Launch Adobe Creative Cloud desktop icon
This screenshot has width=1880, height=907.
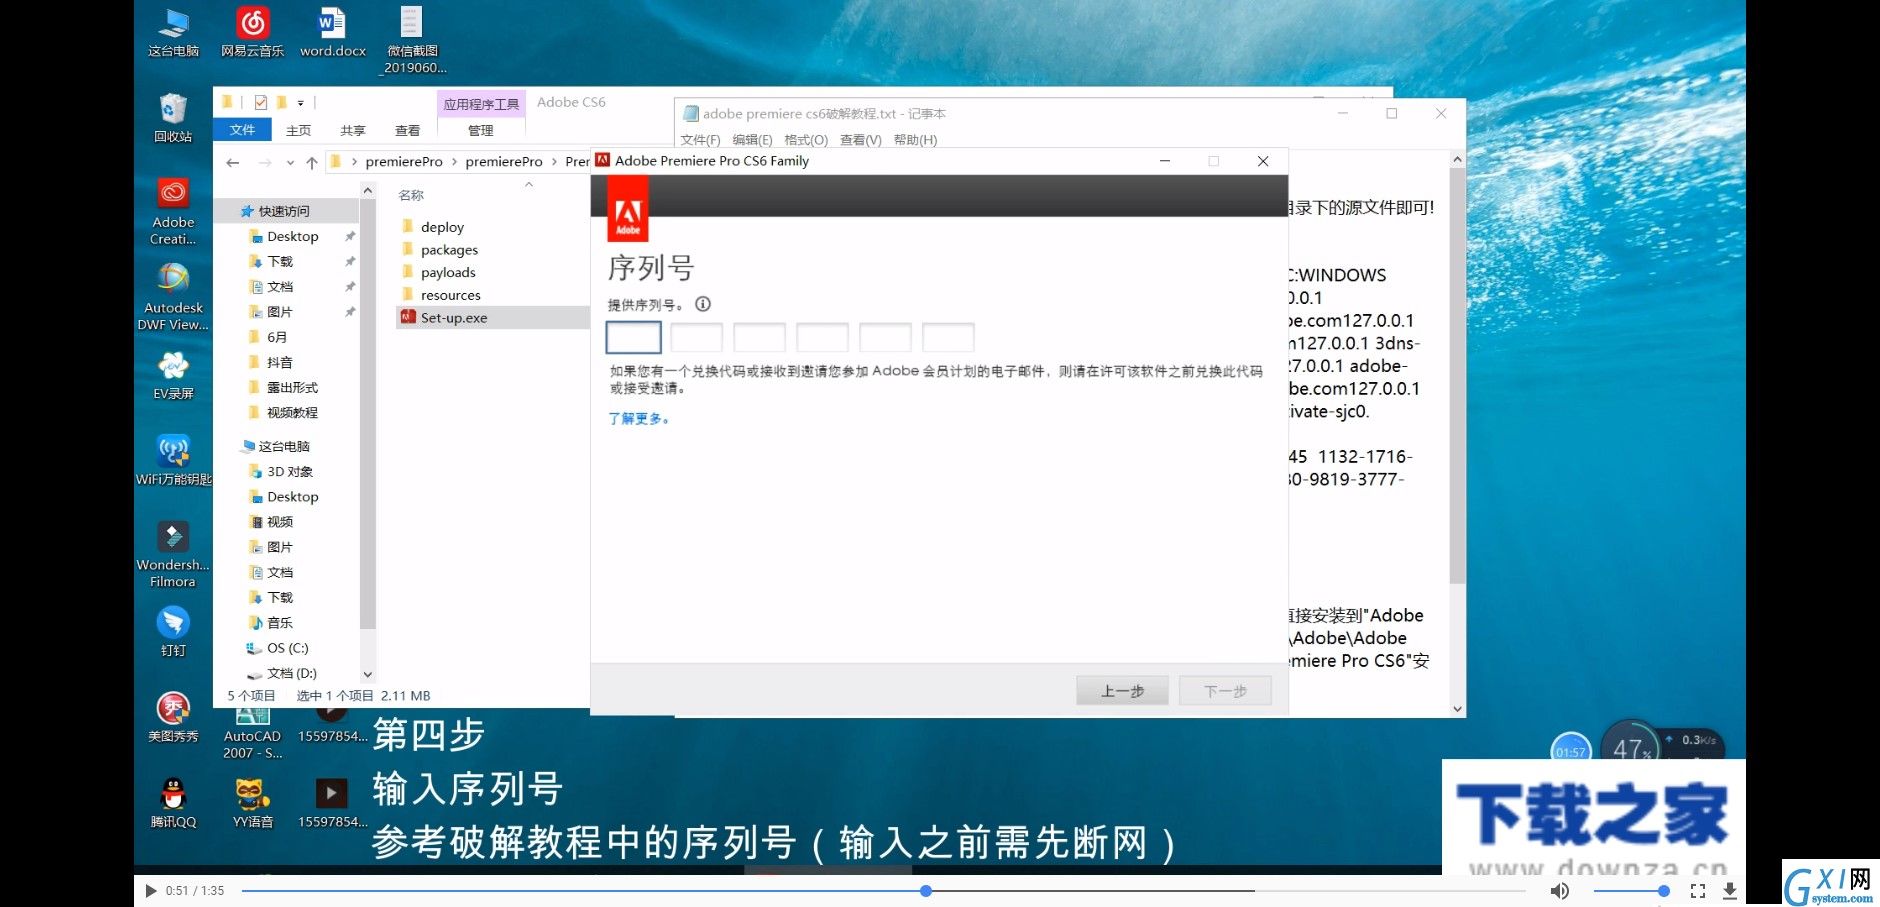(x=173, y=211)
